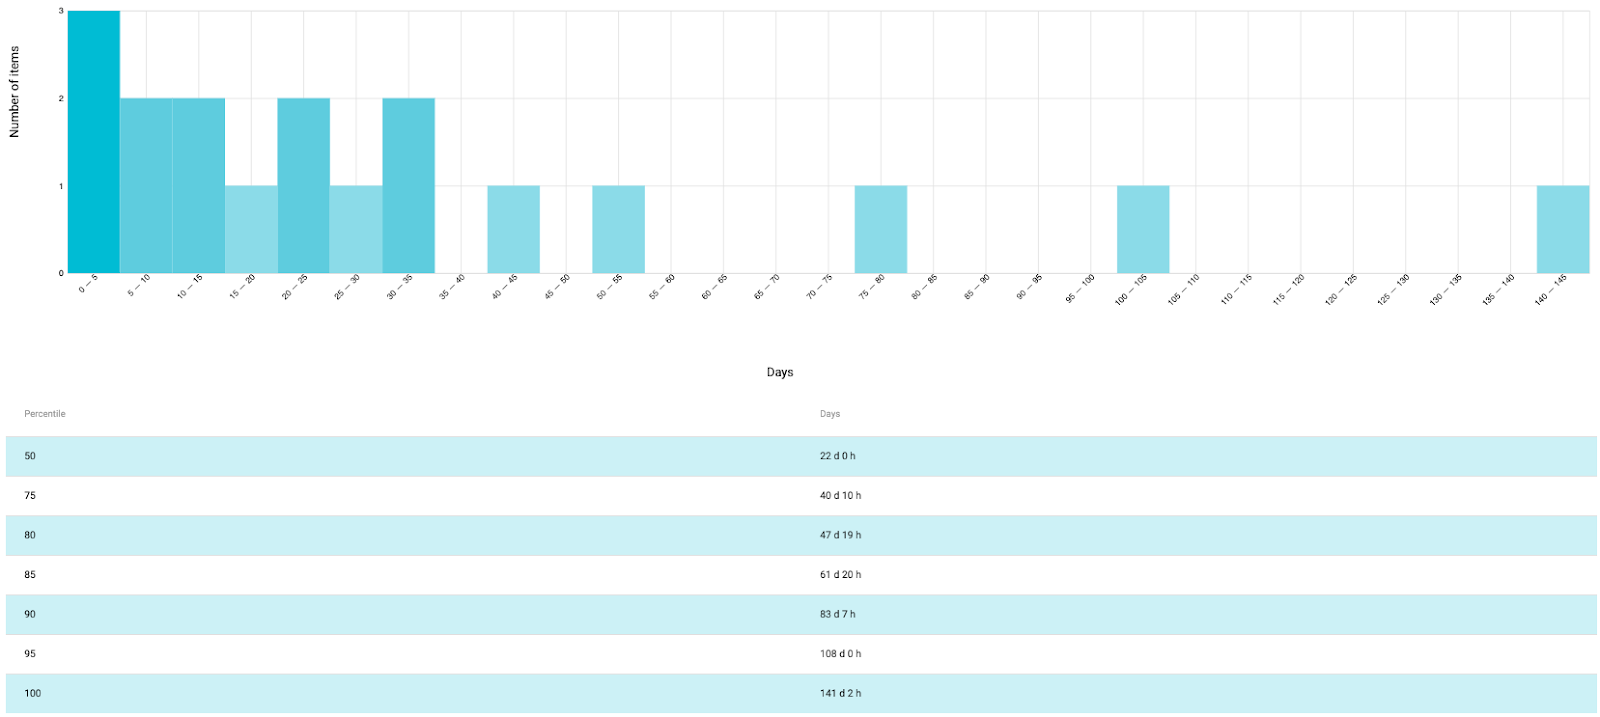This screenshot has width=1600, height=717.
Task: Select percentile cell '50' in the table
Action: [x=30, y=456]
